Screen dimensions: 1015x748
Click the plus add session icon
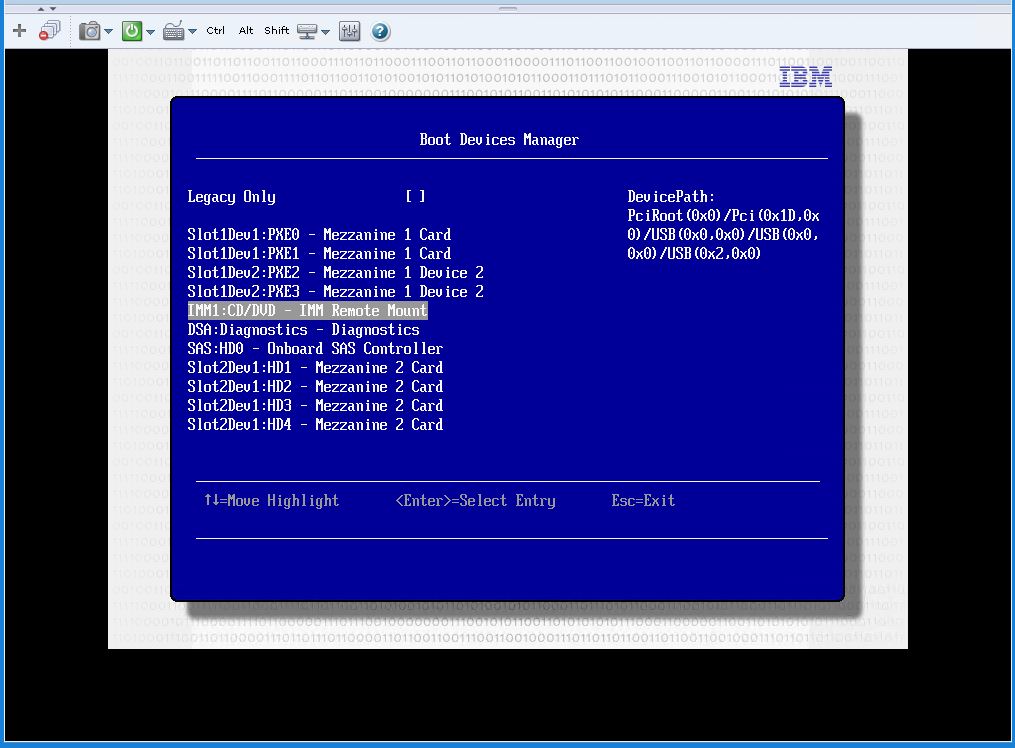[19, 30]
